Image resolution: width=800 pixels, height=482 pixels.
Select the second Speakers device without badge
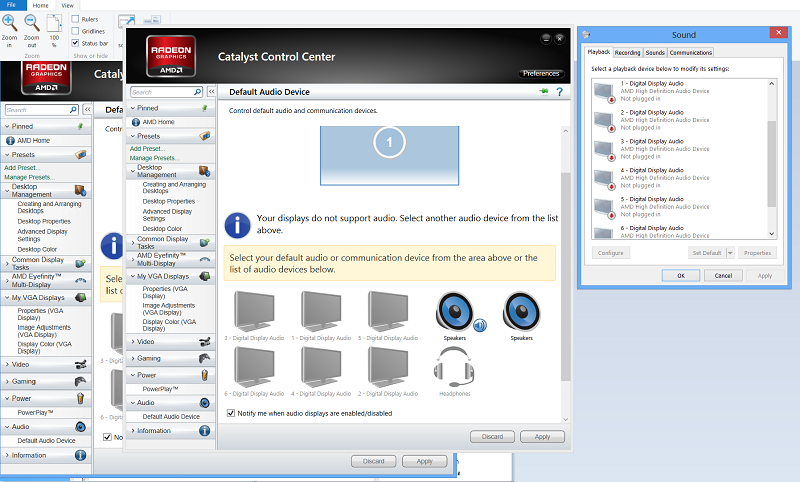click(521, 312)
